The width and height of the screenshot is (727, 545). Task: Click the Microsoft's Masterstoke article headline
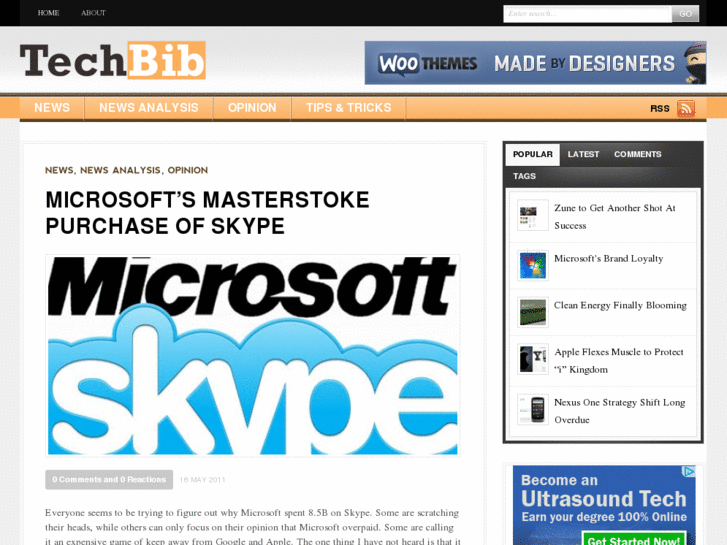click(207, 213)
